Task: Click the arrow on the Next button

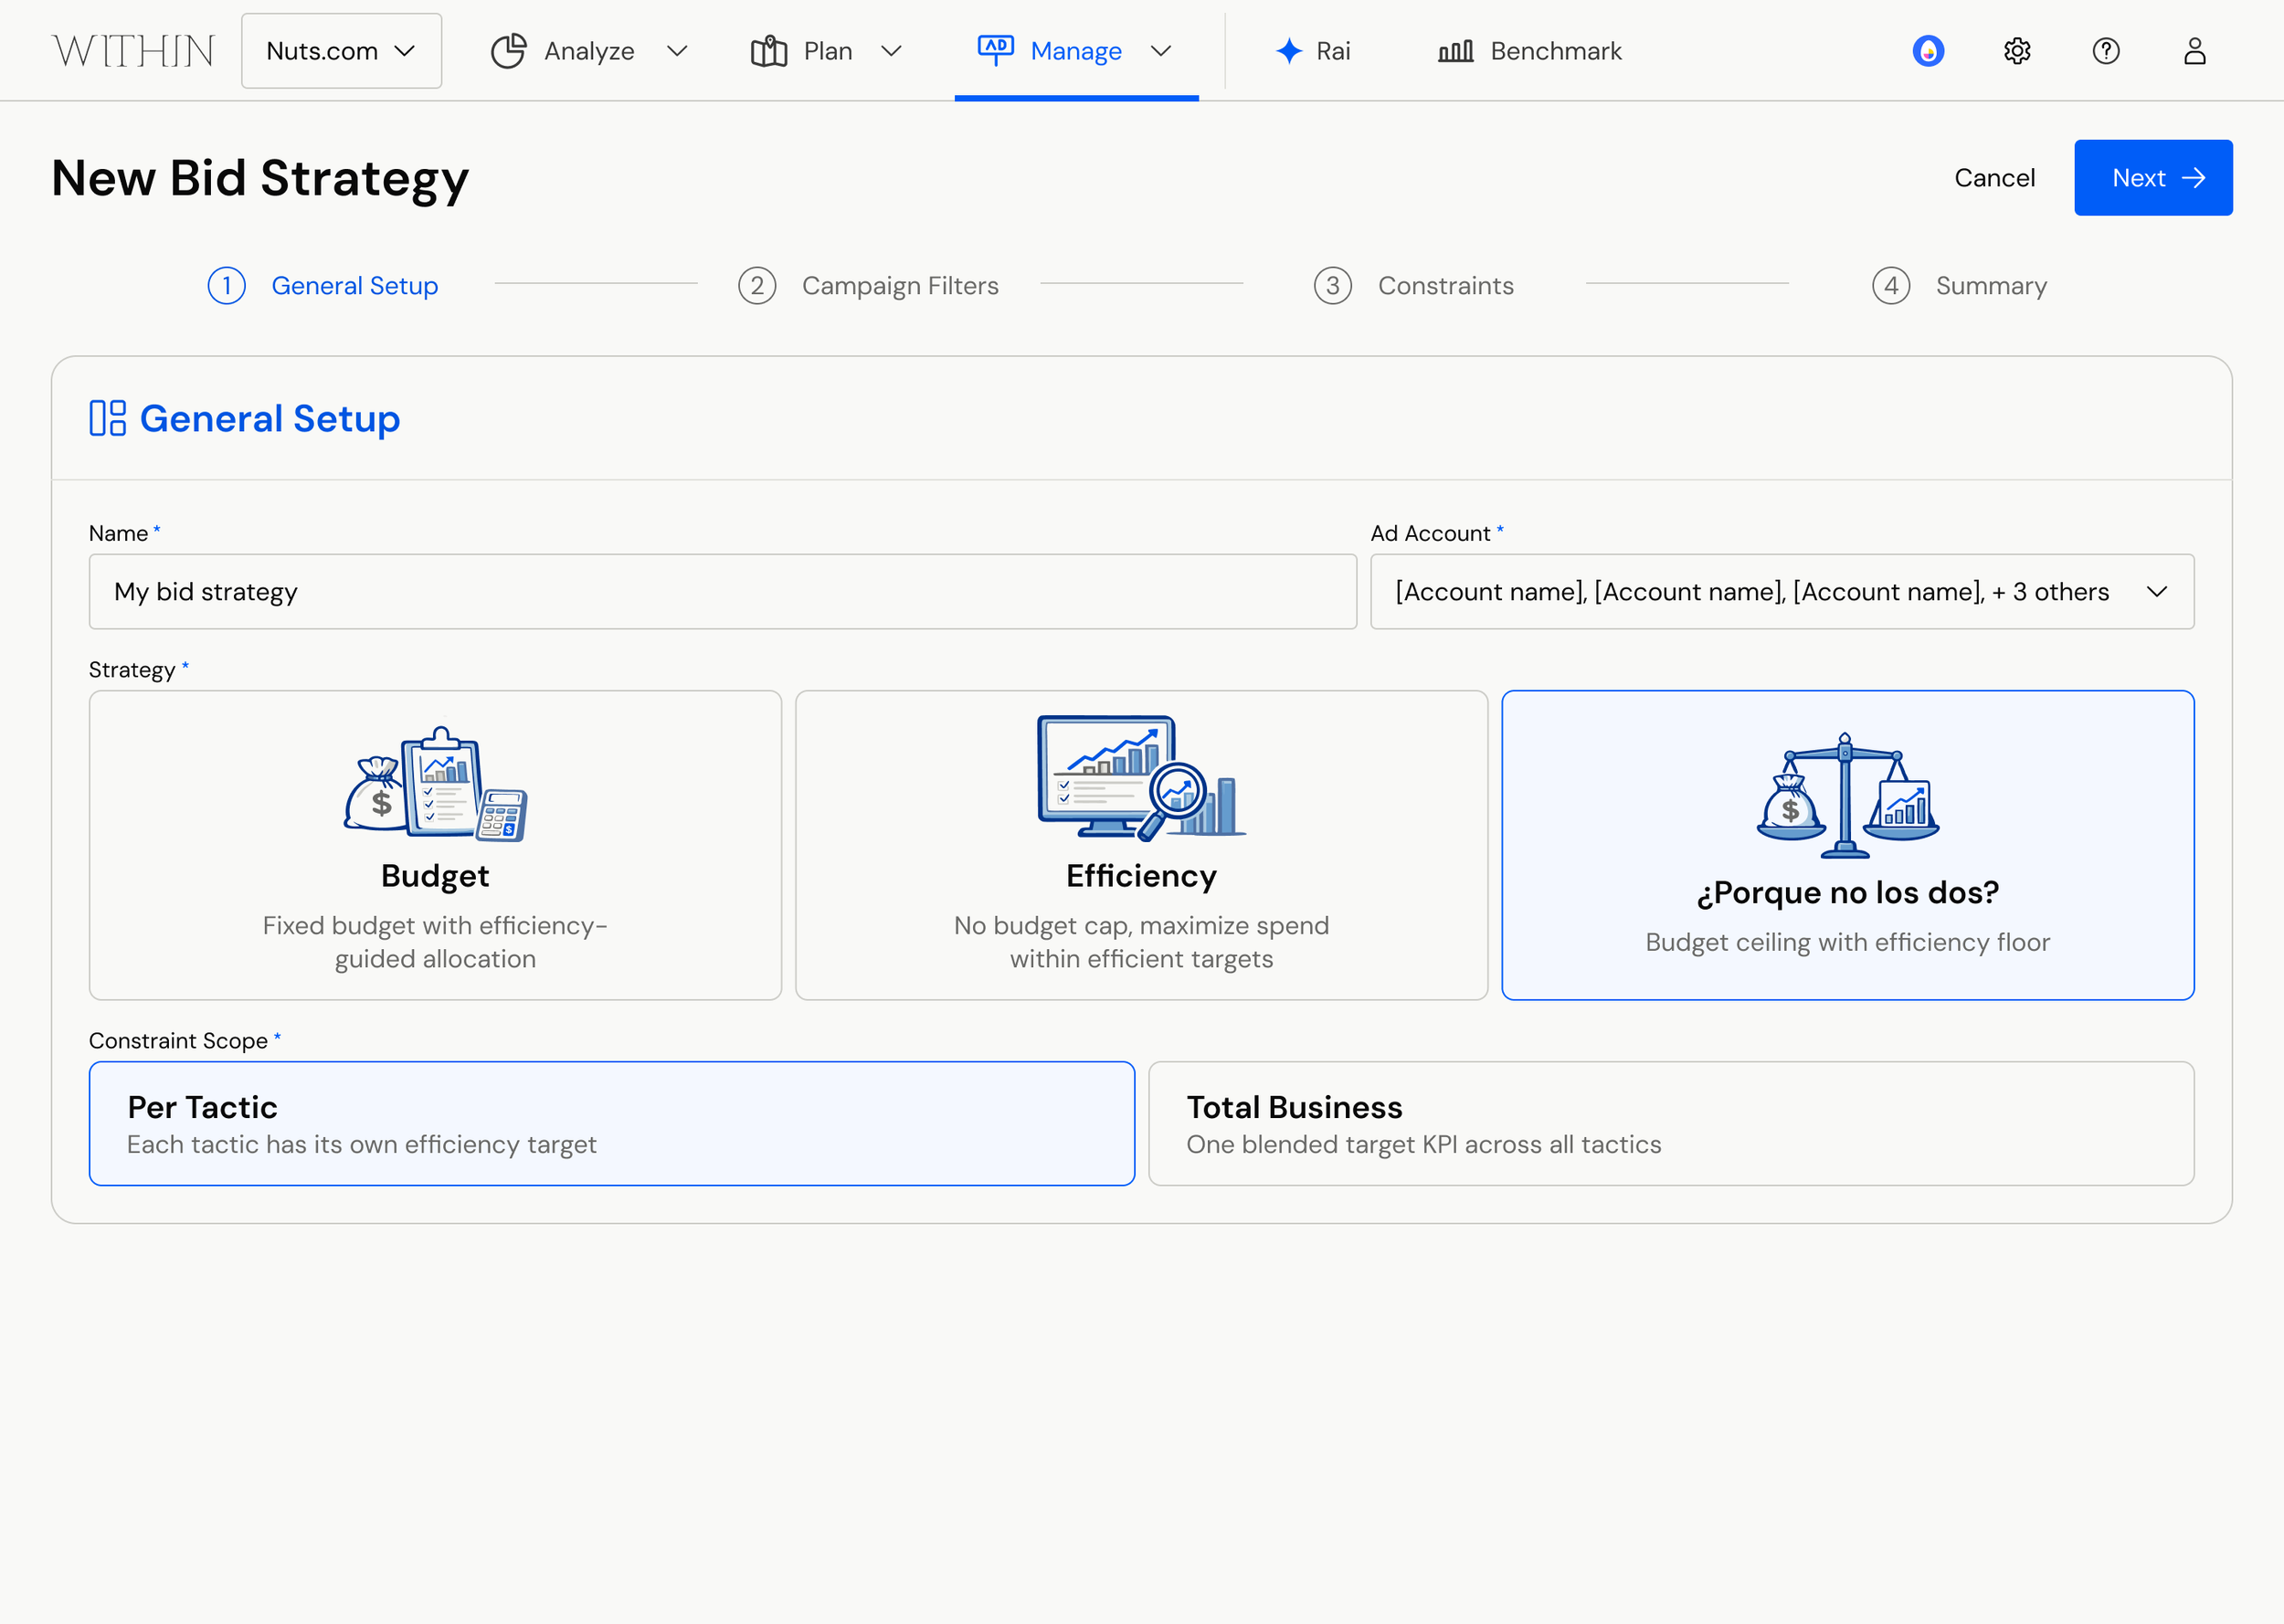Action: tap(2193, 178)
